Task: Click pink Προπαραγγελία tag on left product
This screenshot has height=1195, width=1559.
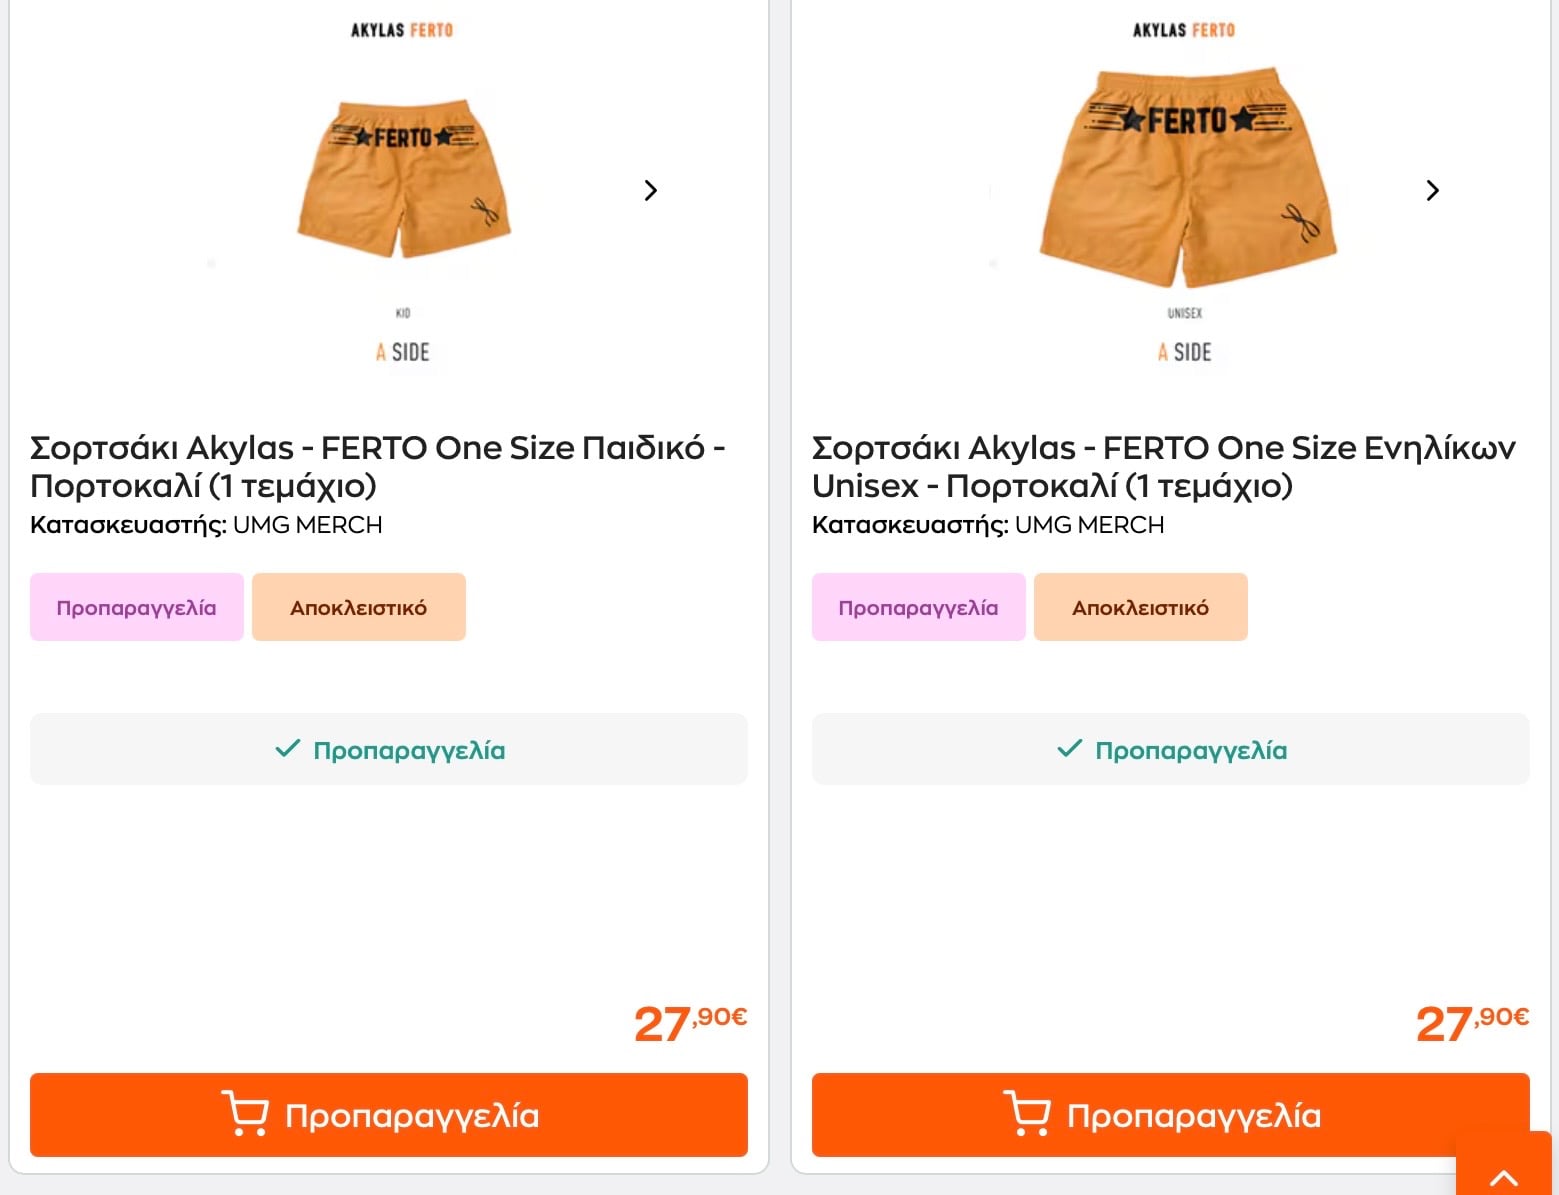Action: click(137, 607)
